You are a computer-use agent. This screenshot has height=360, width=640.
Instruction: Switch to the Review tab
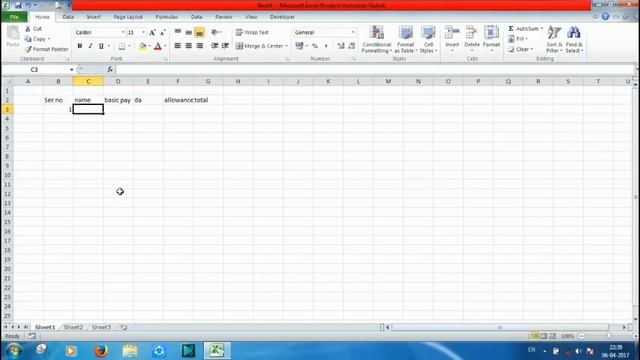(224, 17)
